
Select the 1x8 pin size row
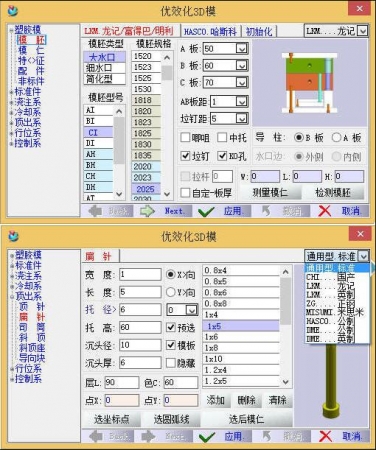tap(241, 348)
